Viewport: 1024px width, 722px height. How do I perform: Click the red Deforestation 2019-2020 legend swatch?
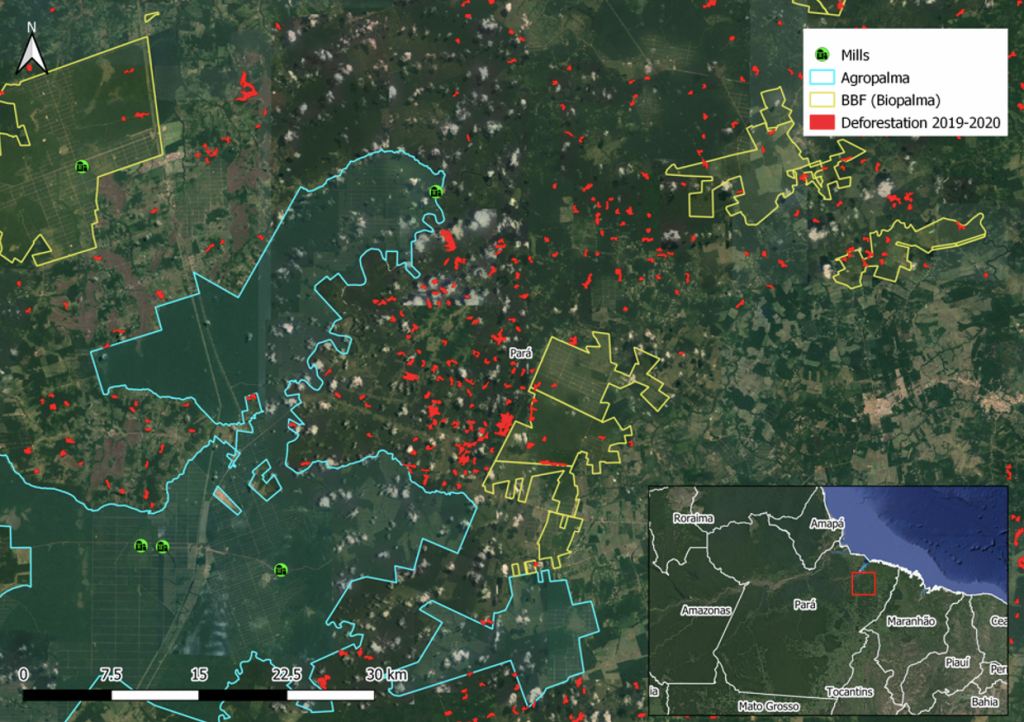[x=821, y=123]
